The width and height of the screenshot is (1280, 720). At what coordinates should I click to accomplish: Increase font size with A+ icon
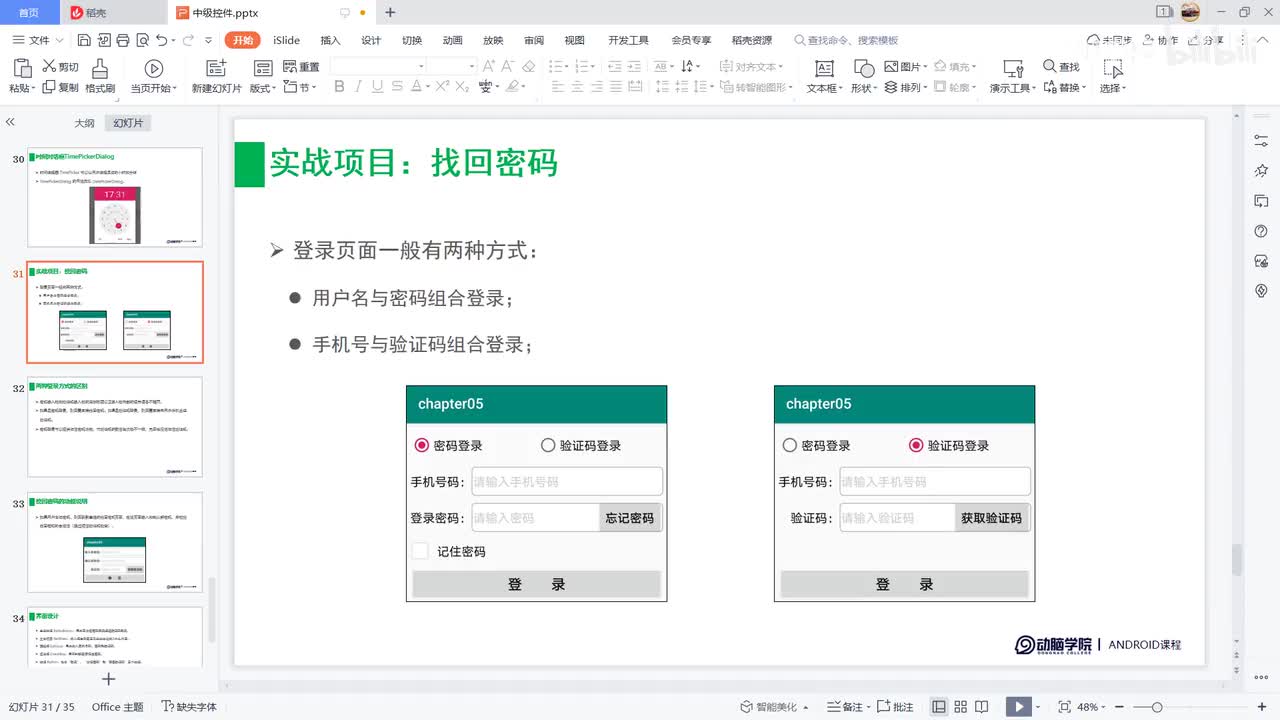point(488,66)
